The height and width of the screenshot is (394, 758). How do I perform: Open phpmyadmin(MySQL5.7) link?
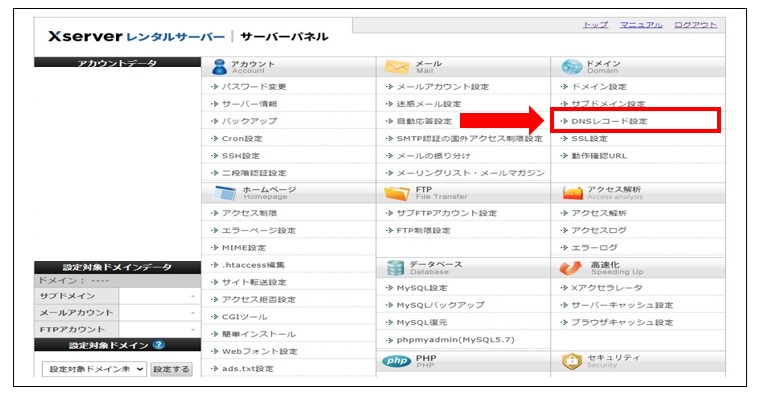[455, 340]
